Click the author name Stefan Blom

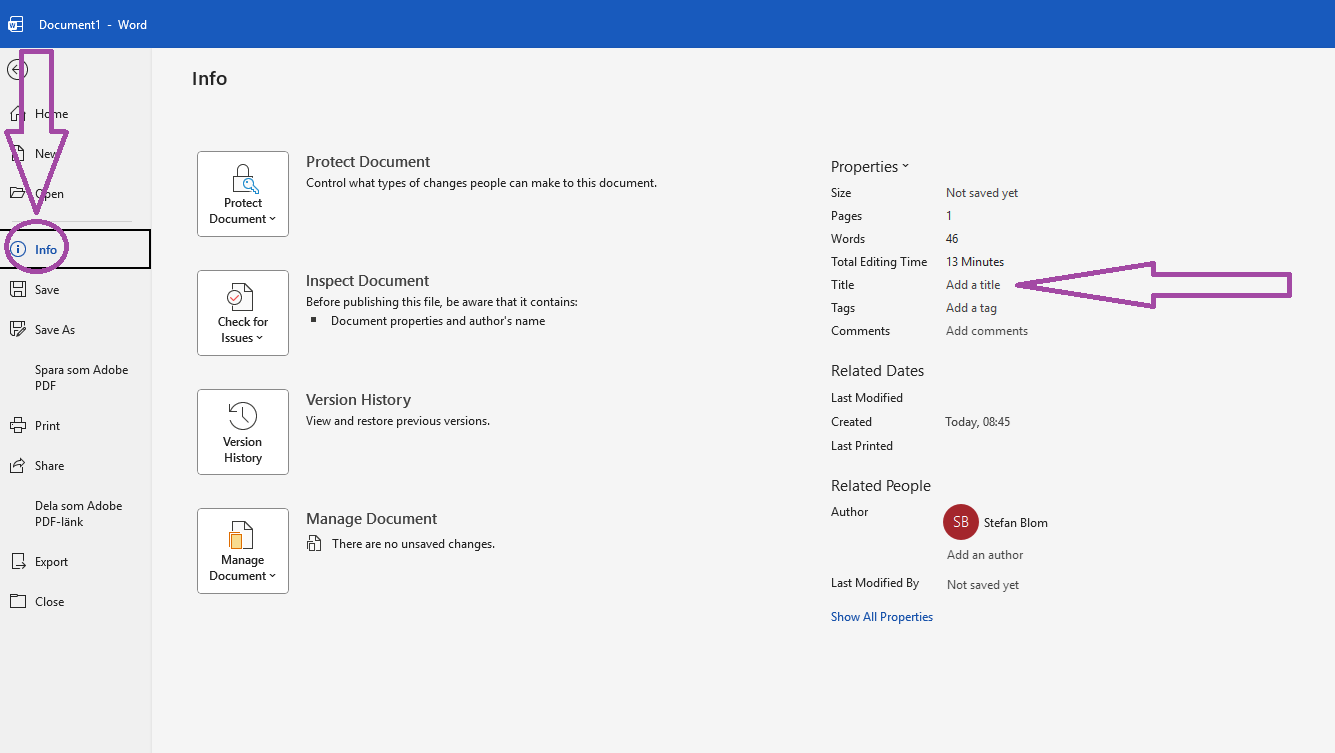(1016, 523)
